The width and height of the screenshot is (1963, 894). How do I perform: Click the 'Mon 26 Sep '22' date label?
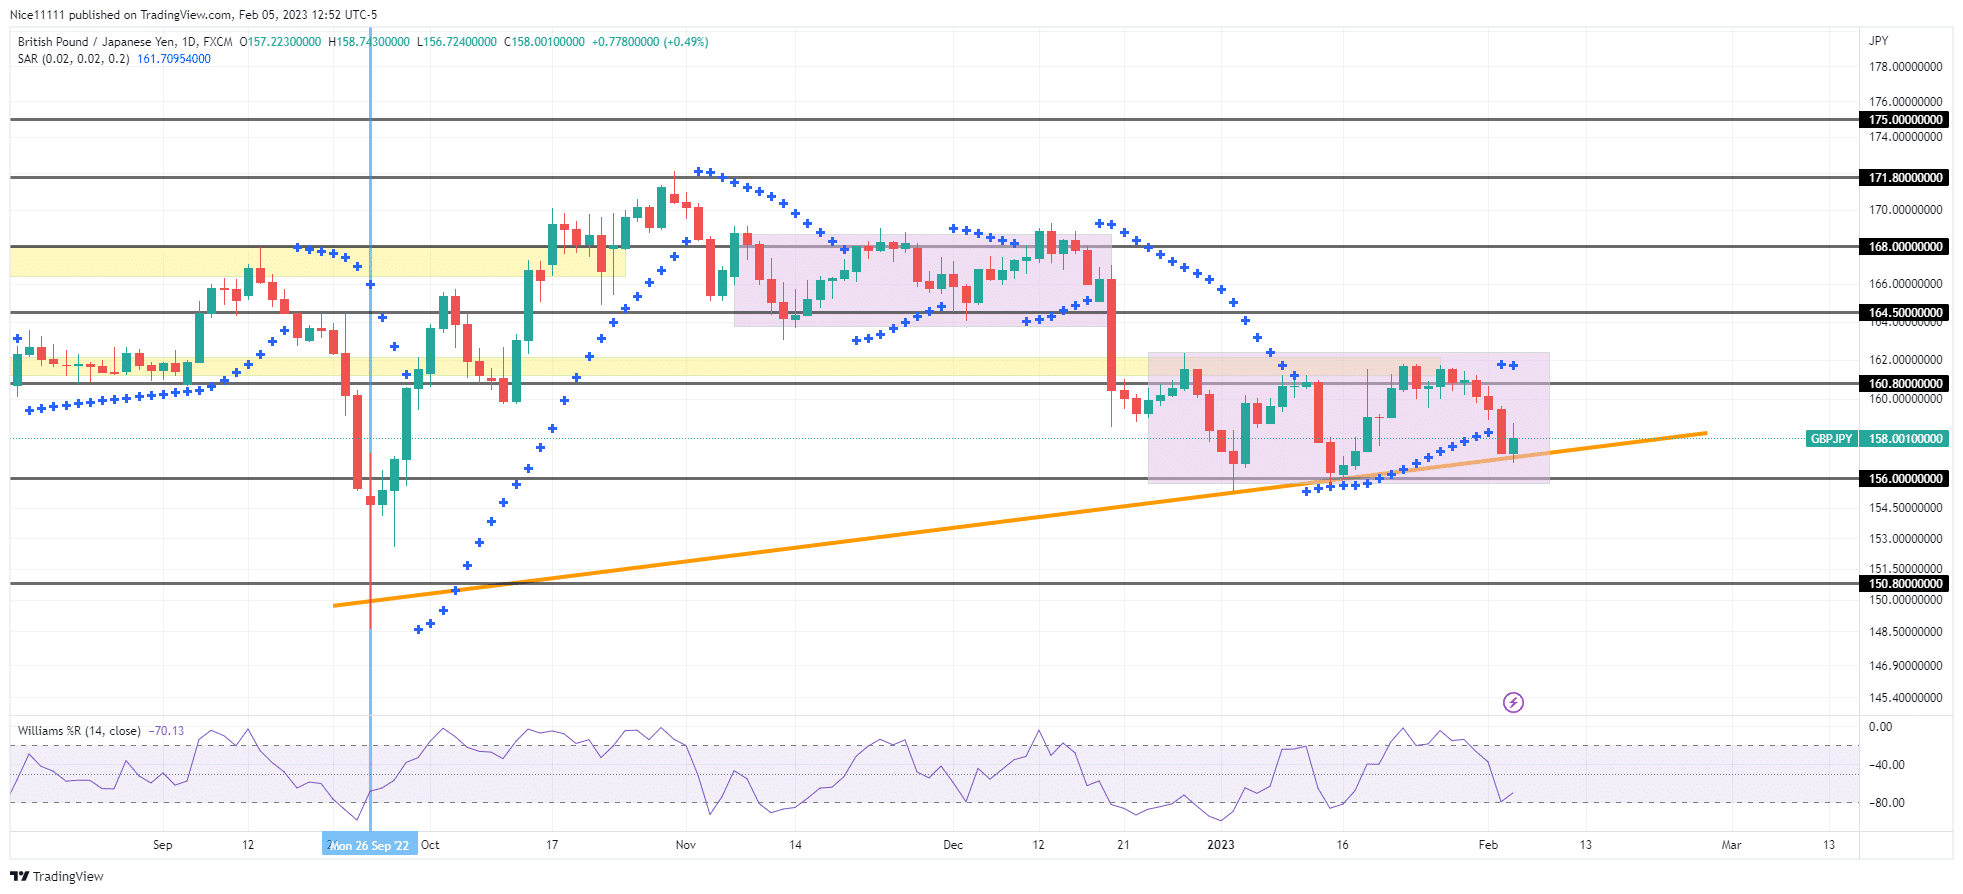(370, 845)
